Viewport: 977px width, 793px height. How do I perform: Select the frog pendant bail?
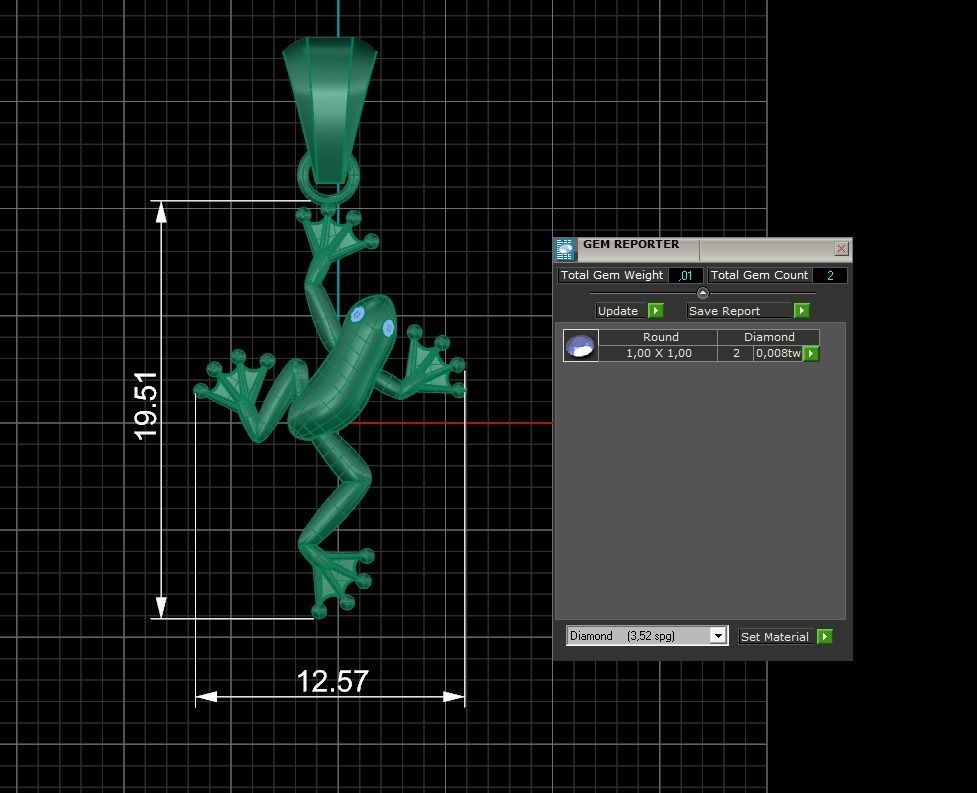(x=330, y=109)
